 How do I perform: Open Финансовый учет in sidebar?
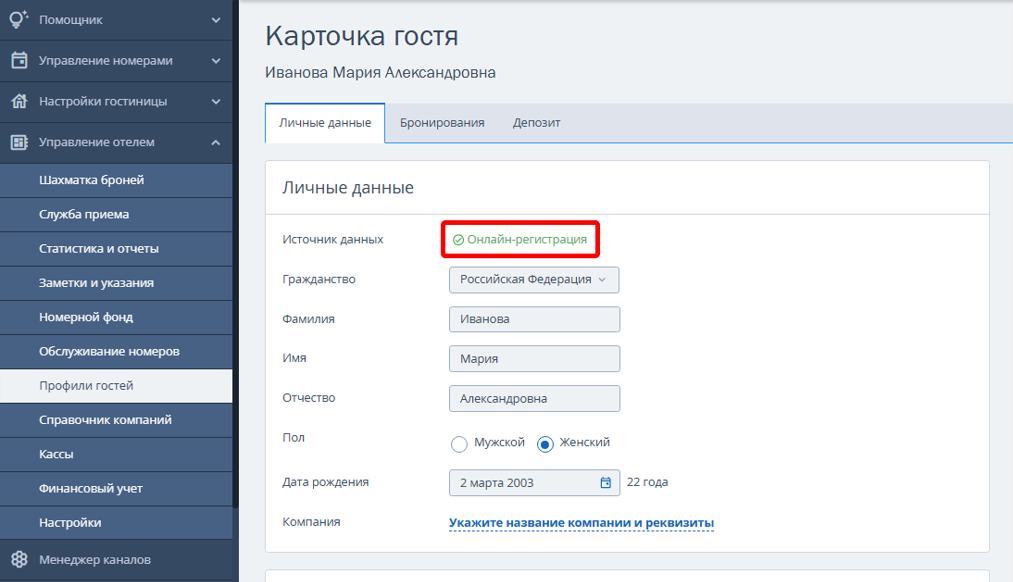[116, 488]
